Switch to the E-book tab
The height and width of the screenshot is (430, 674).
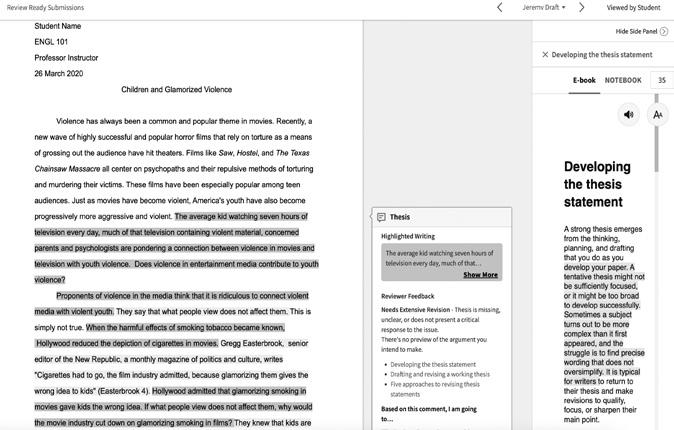click(584, 80)
